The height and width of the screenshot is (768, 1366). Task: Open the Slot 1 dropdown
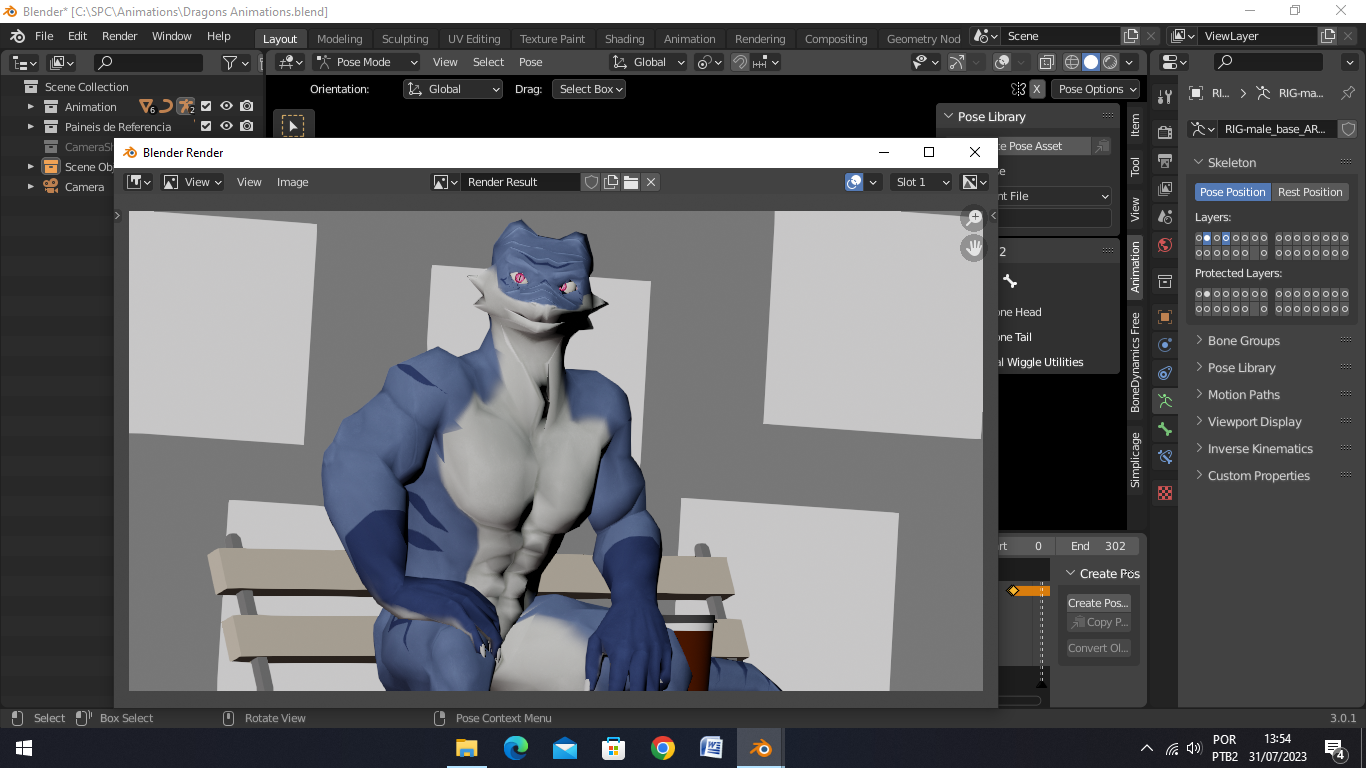coord(921,182)
